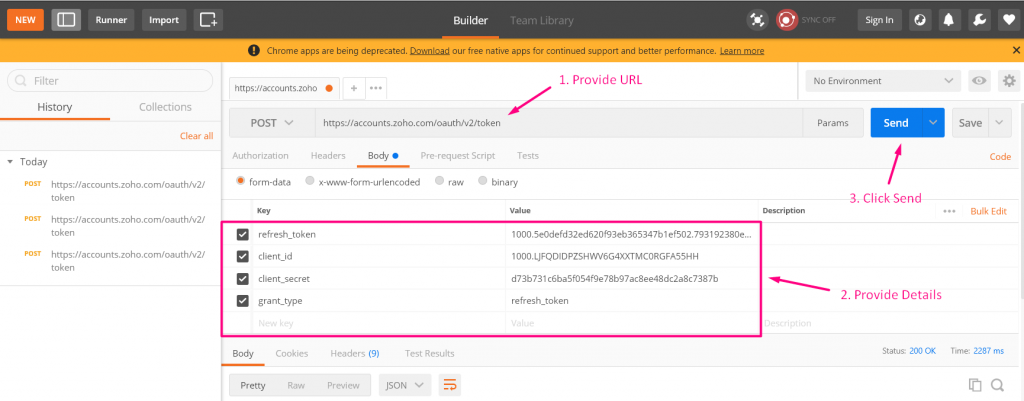Open the response Cookies tab
Viewport: 1024px width, 401px height.
(291, 353)
